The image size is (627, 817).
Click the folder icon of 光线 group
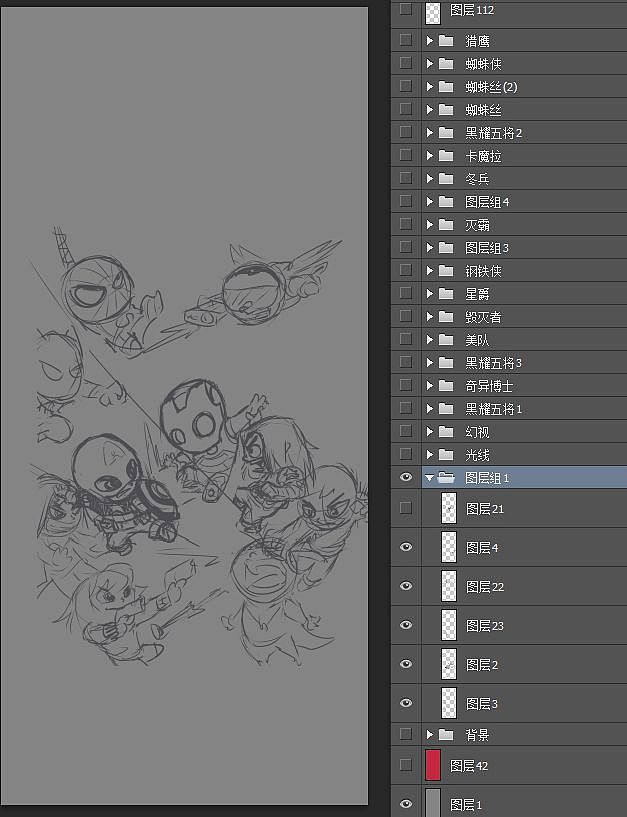click(446, 454)
